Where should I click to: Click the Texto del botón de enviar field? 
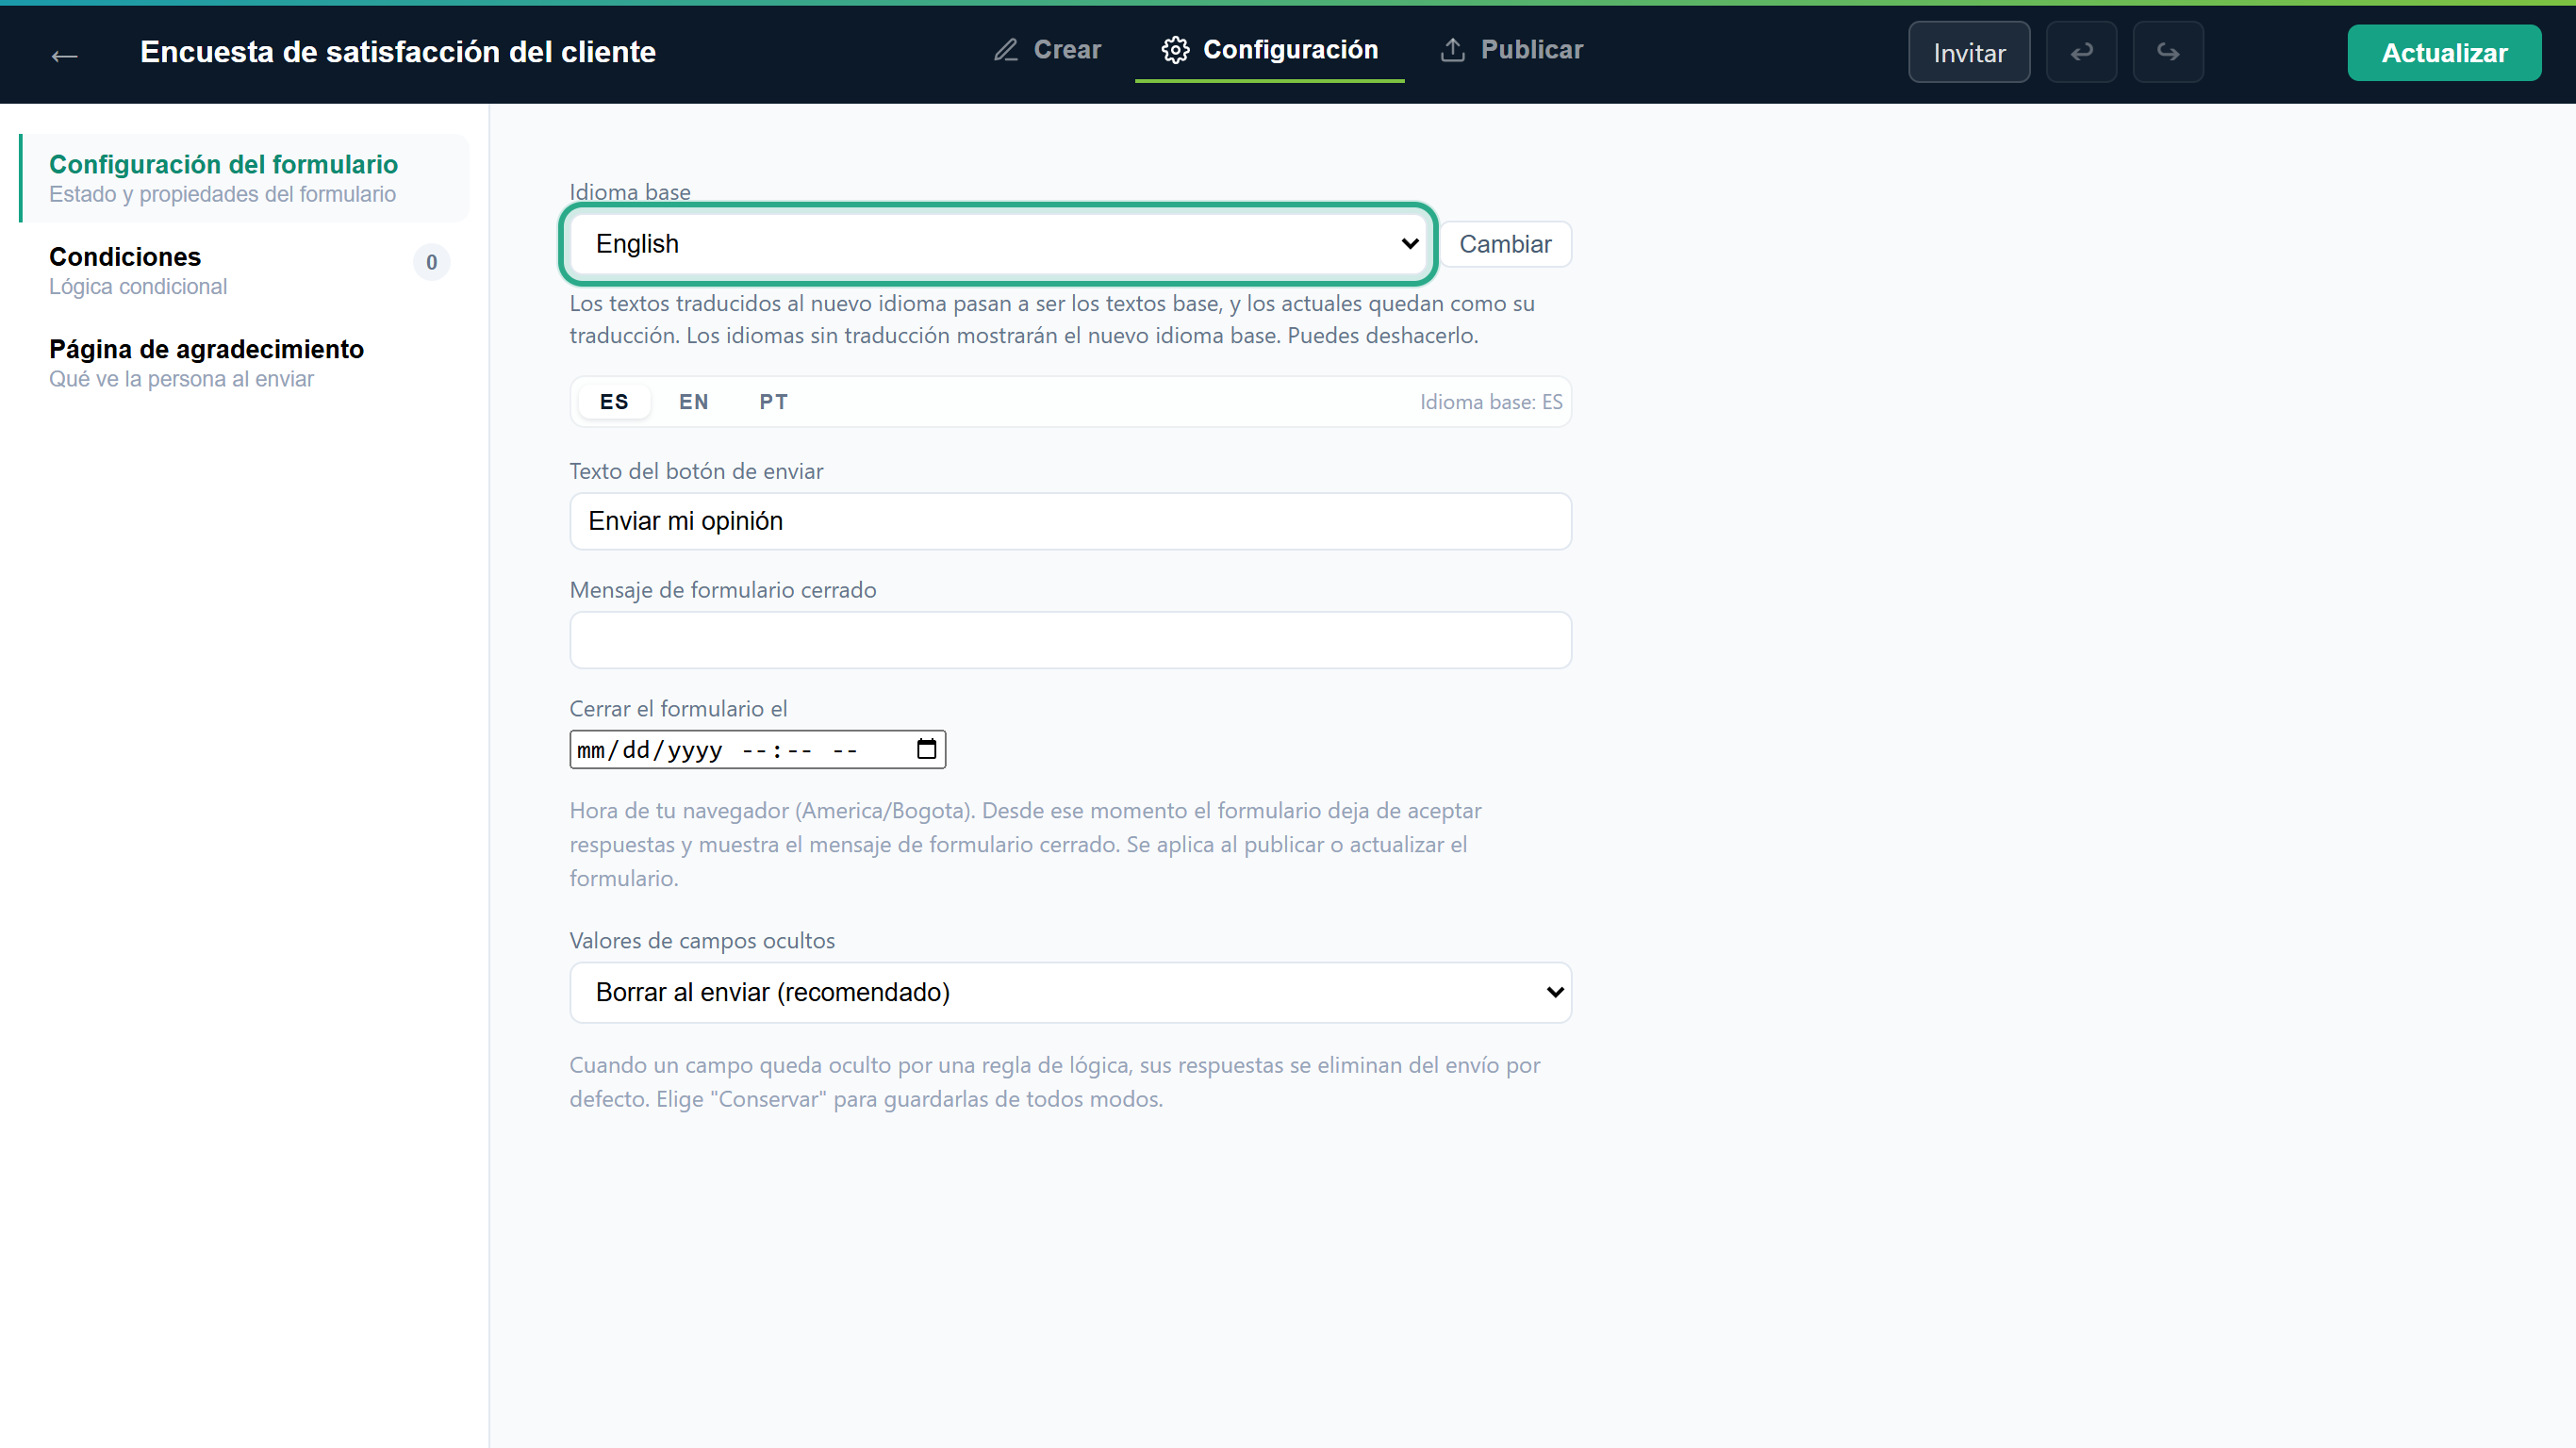[1070, 521]
